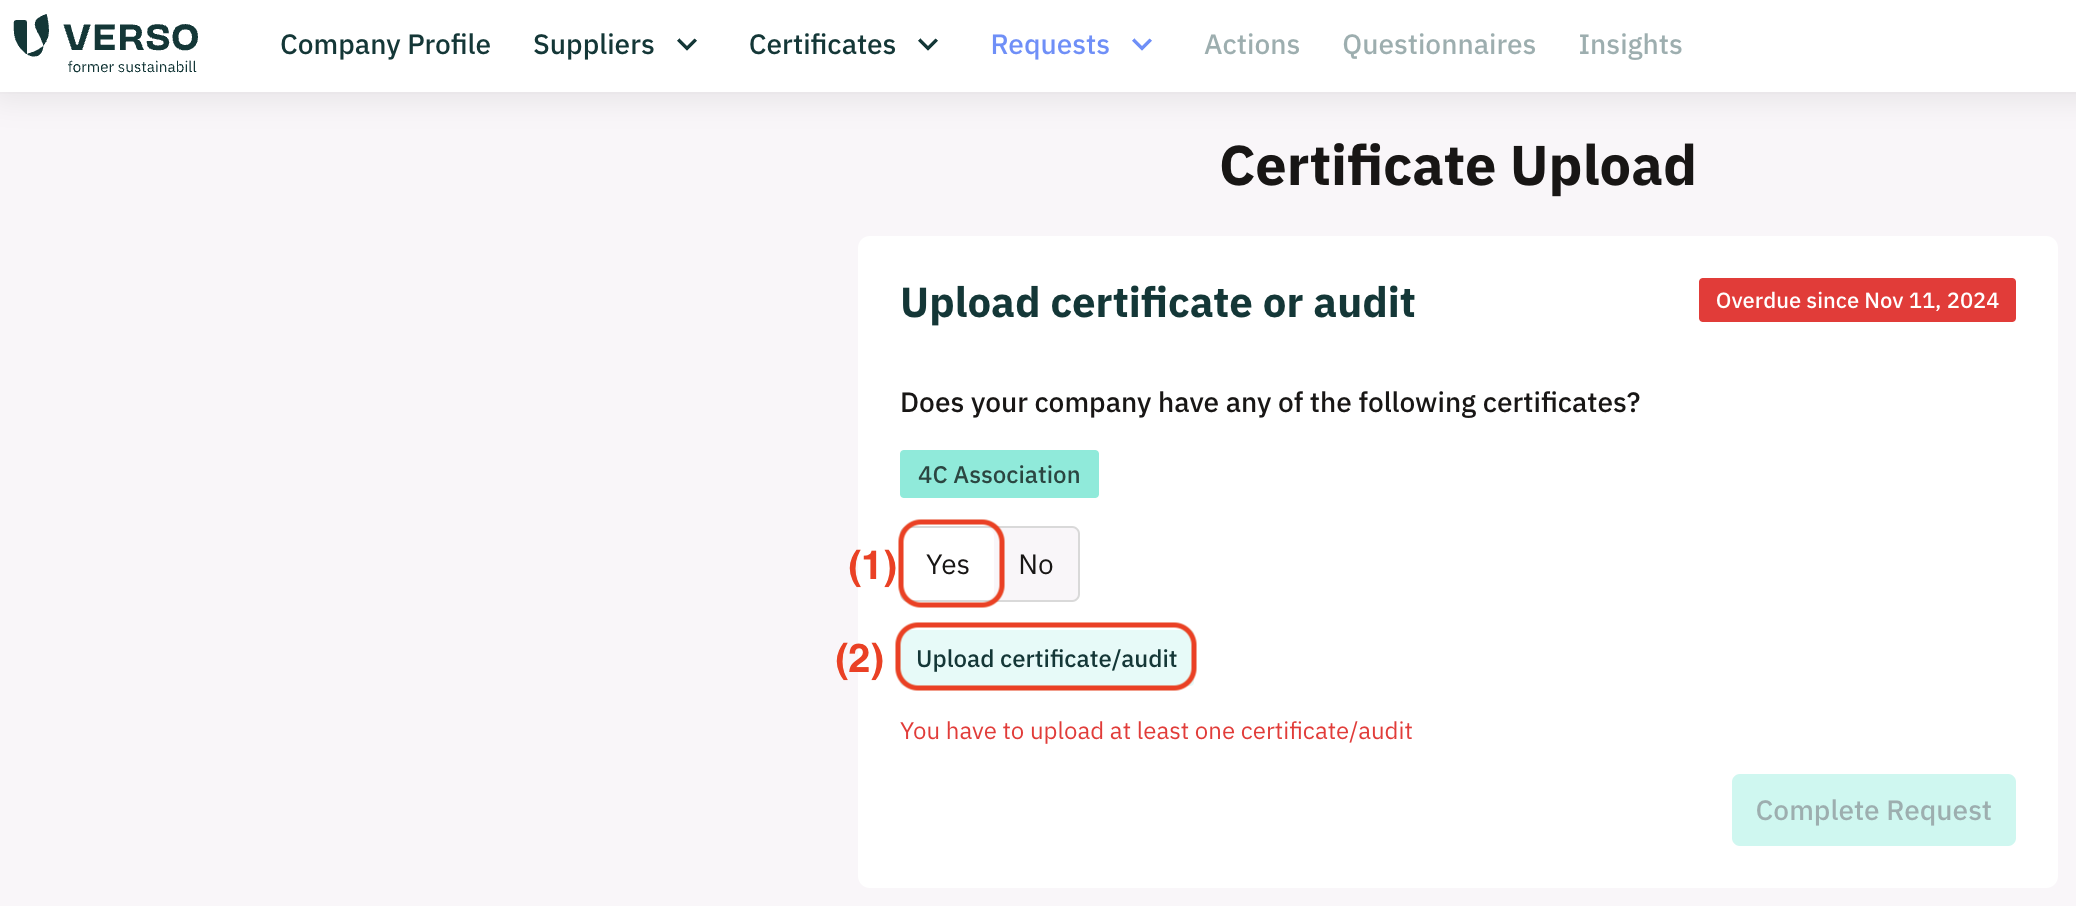The height and width of the screenshot is (906, 2076).
Task: Open the Certificates menu label
Action: point(822,45)
